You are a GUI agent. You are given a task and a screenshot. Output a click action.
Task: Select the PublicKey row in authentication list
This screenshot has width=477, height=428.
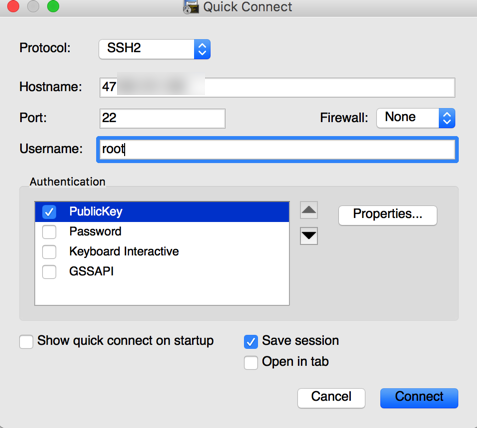click(x=162, y=212)
